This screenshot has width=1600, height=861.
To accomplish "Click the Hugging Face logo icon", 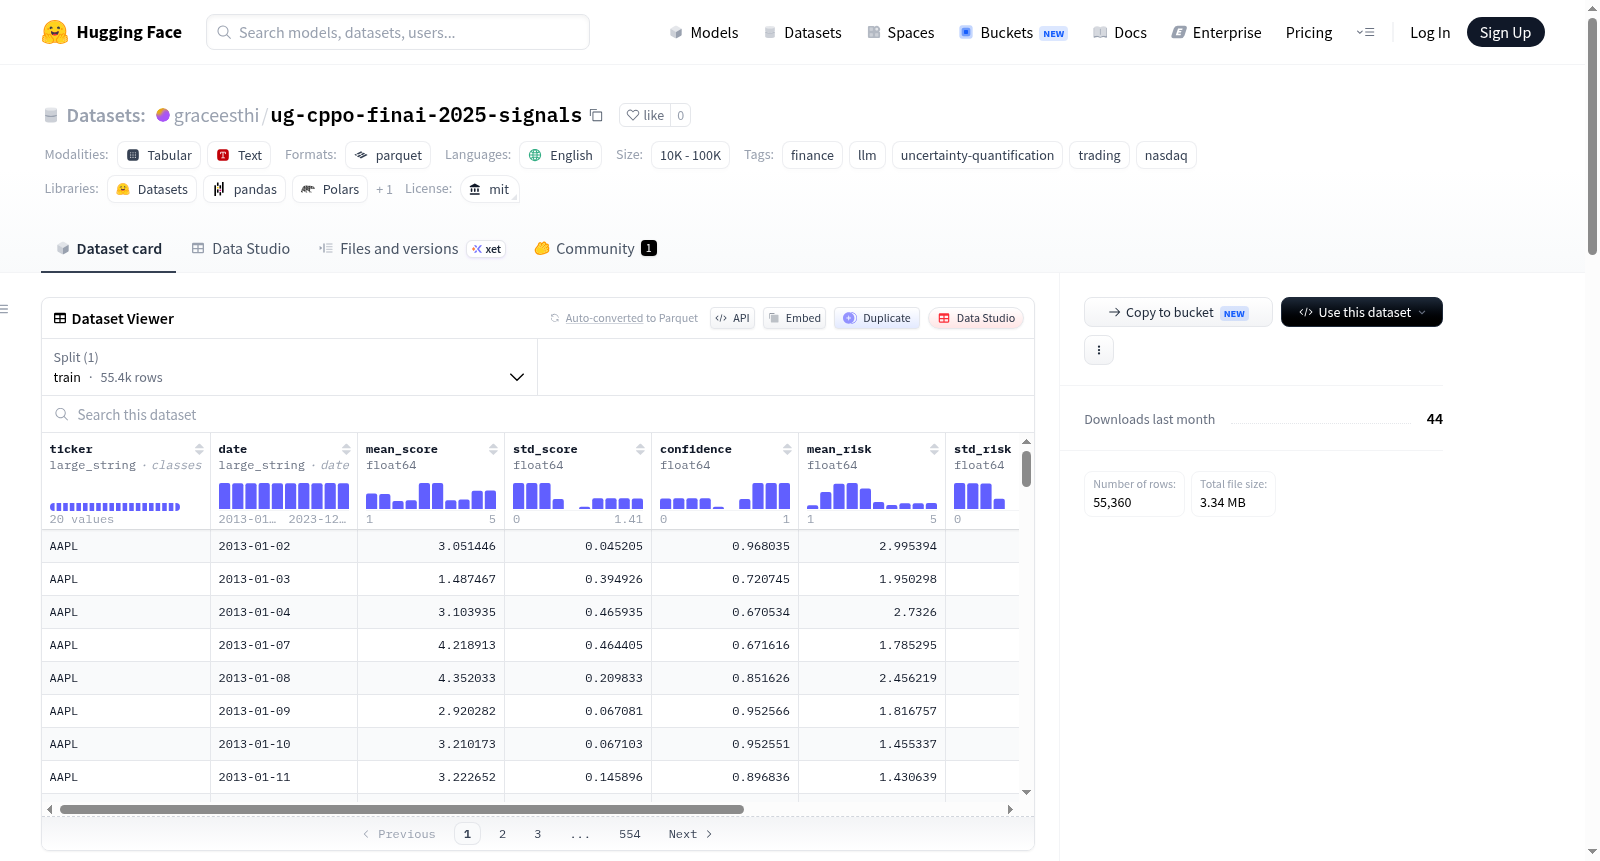I will tap(55, 32).
